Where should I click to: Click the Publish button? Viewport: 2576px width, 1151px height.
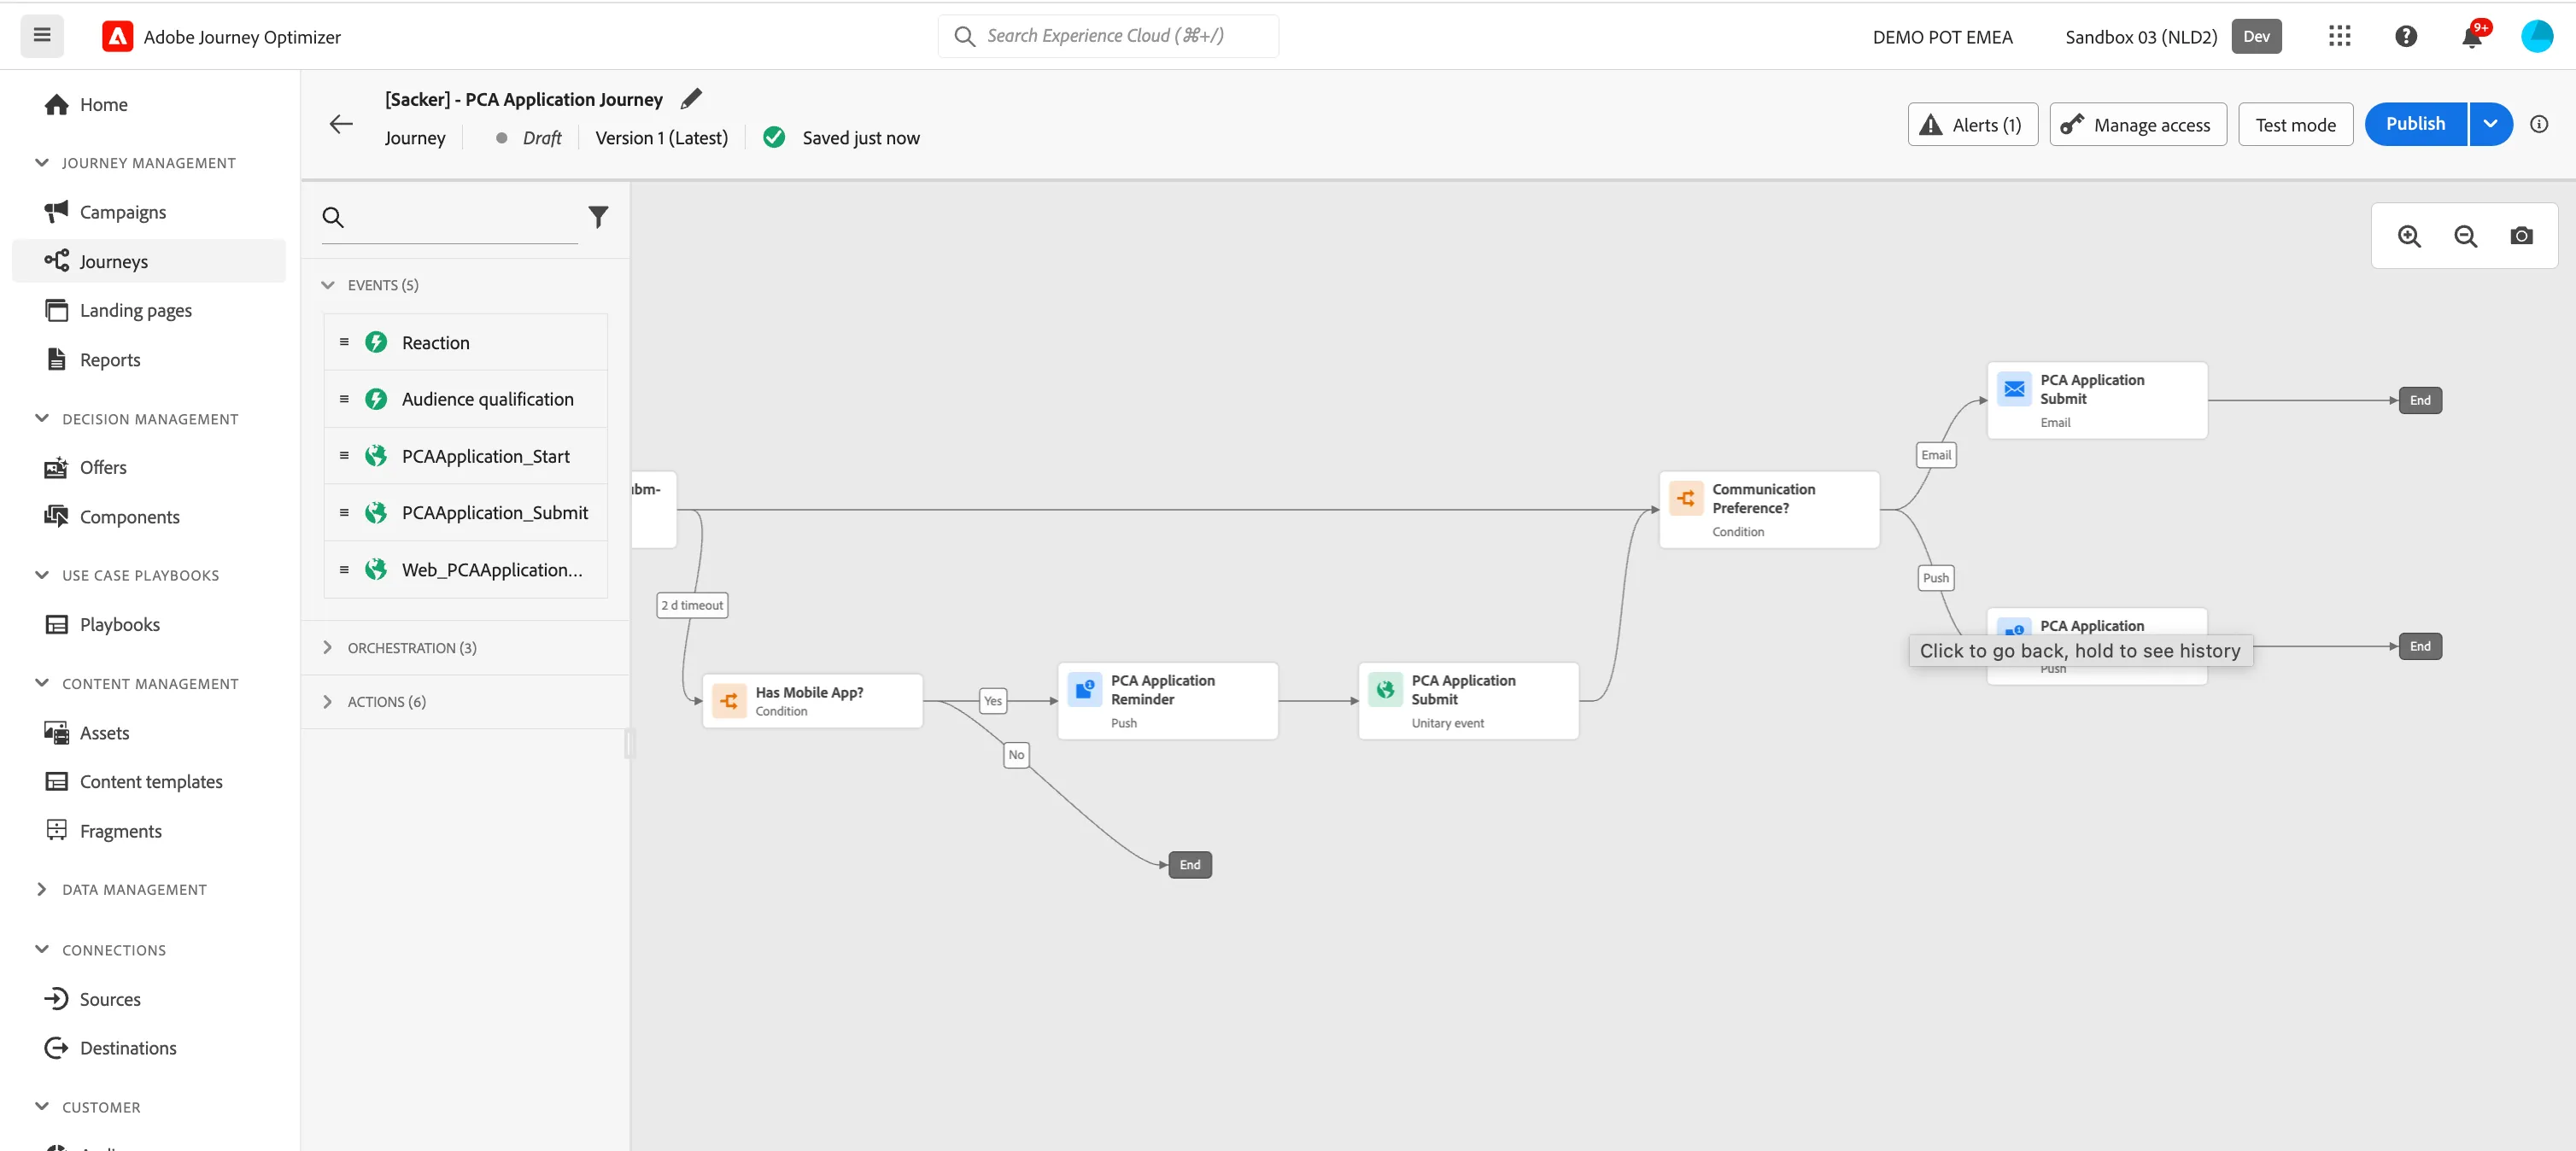[2415, 124]
